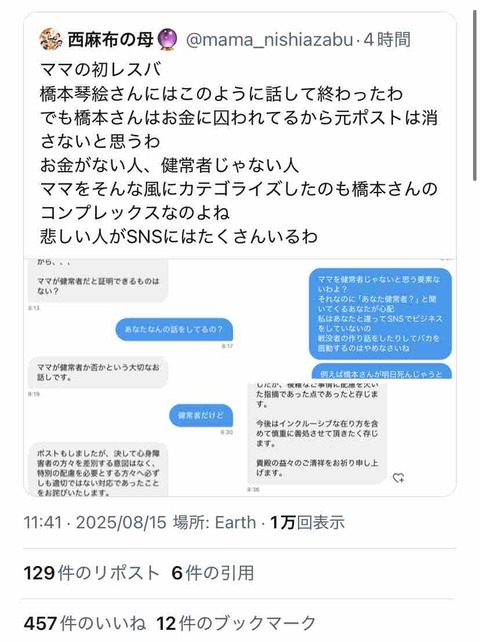This screenshot has height=642, width=480.
Task: Click the heart reaction icon on the message
Action: pos(398,477)
